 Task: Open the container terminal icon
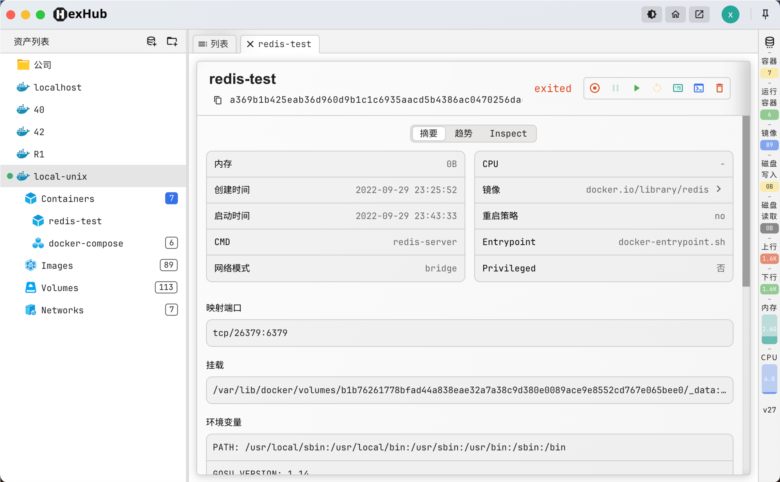coord(699,88)
